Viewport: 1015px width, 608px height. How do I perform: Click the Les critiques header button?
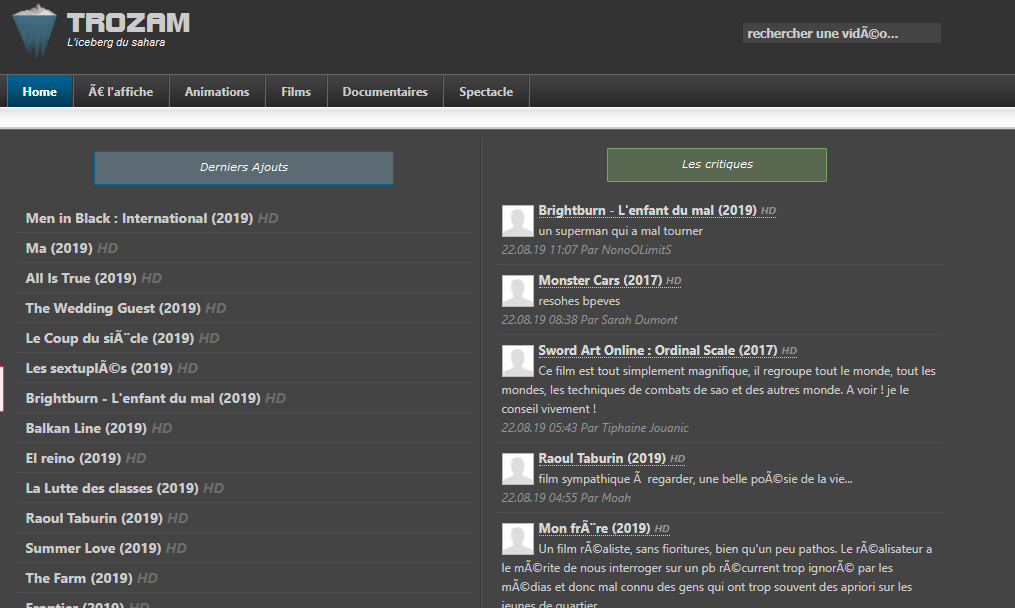tap(717, 164)
